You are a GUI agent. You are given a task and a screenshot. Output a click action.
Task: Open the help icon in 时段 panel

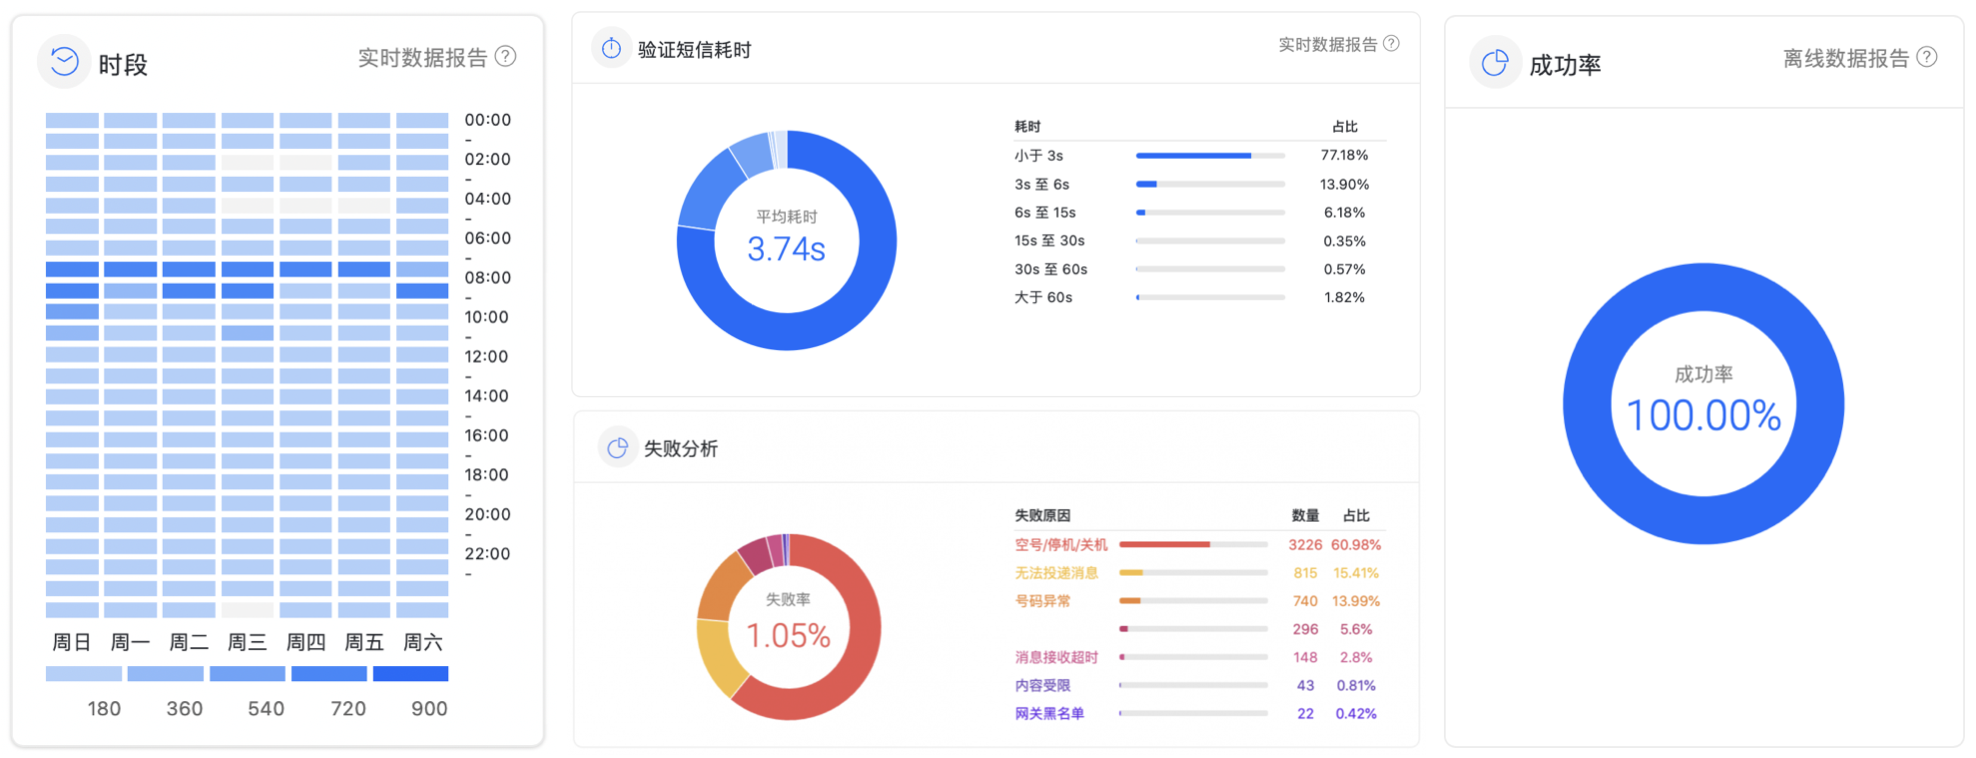point(506,56)
